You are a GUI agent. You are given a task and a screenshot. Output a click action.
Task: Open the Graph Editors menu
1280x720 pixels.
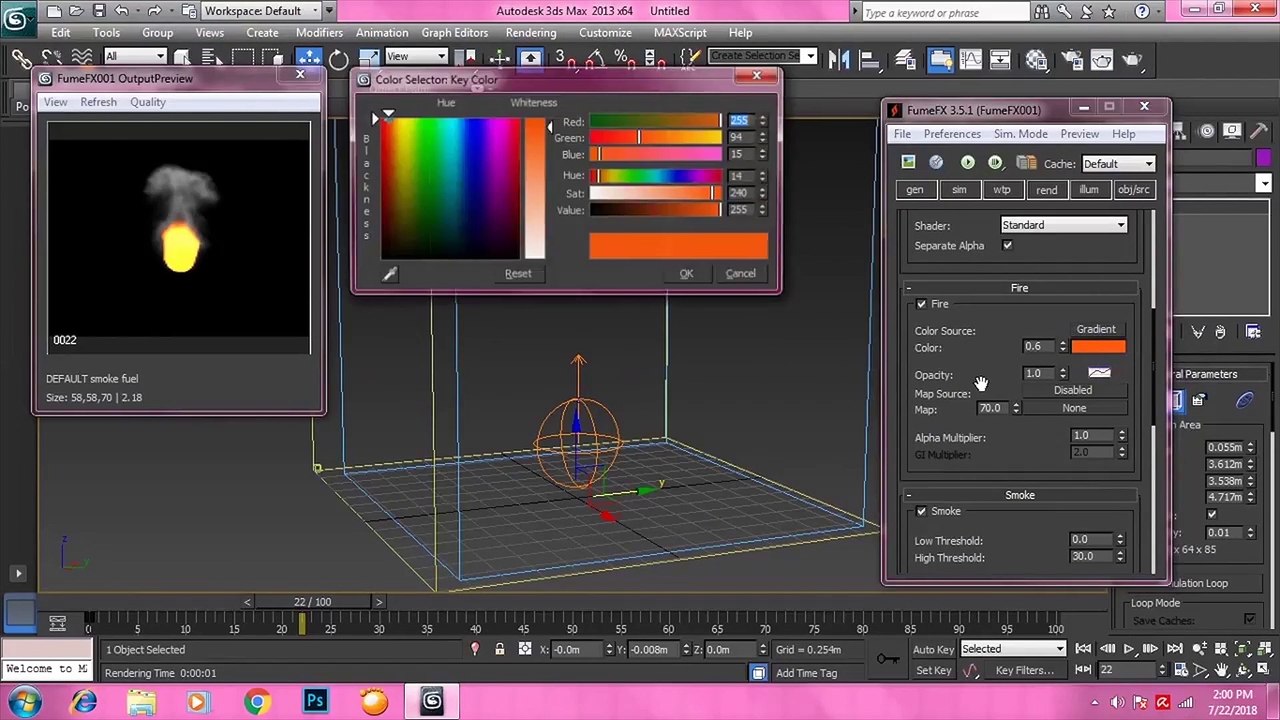[x=454, y=33]
